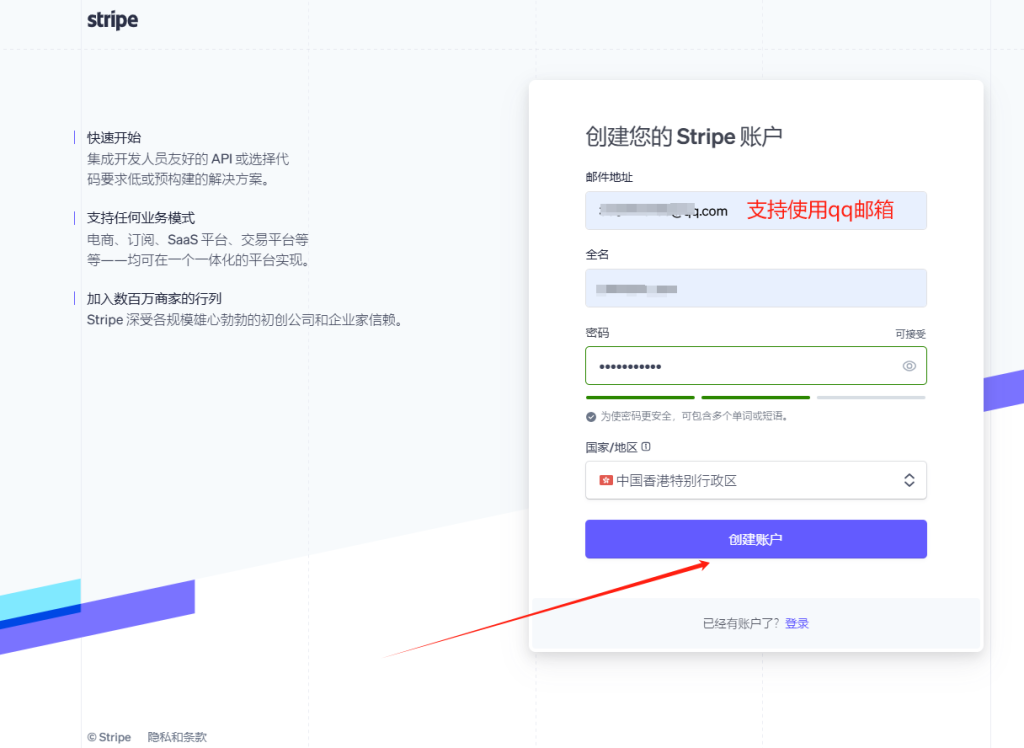Click the eye icon to reveal the password
Viewport: 1024px width, 748px height.
[x=909, y=366]
